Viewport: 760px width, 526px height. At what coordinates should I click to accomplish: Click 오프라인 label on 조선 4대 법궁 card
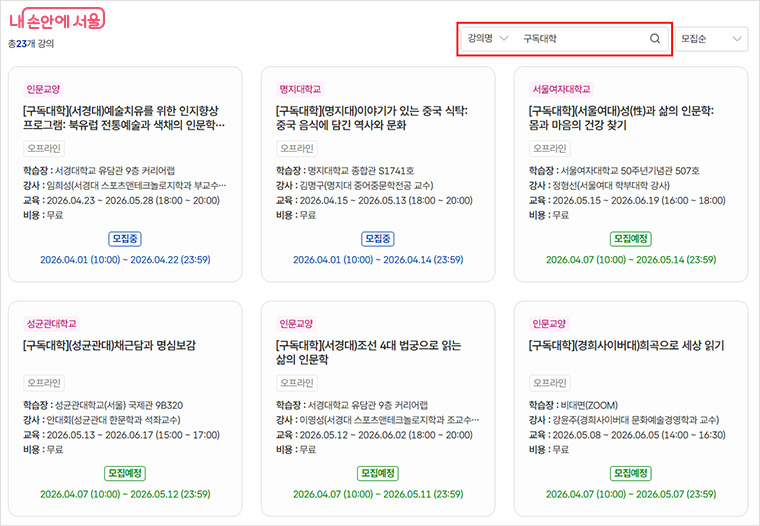[297, 383]
